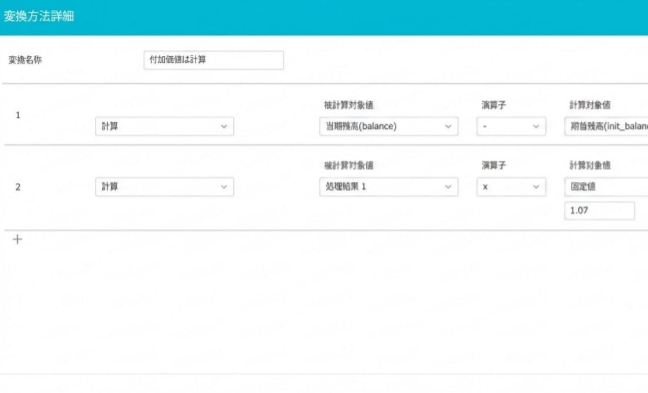Click the 1.07 fixed value field
Screen dimensions: 648x393
(599, 211)
